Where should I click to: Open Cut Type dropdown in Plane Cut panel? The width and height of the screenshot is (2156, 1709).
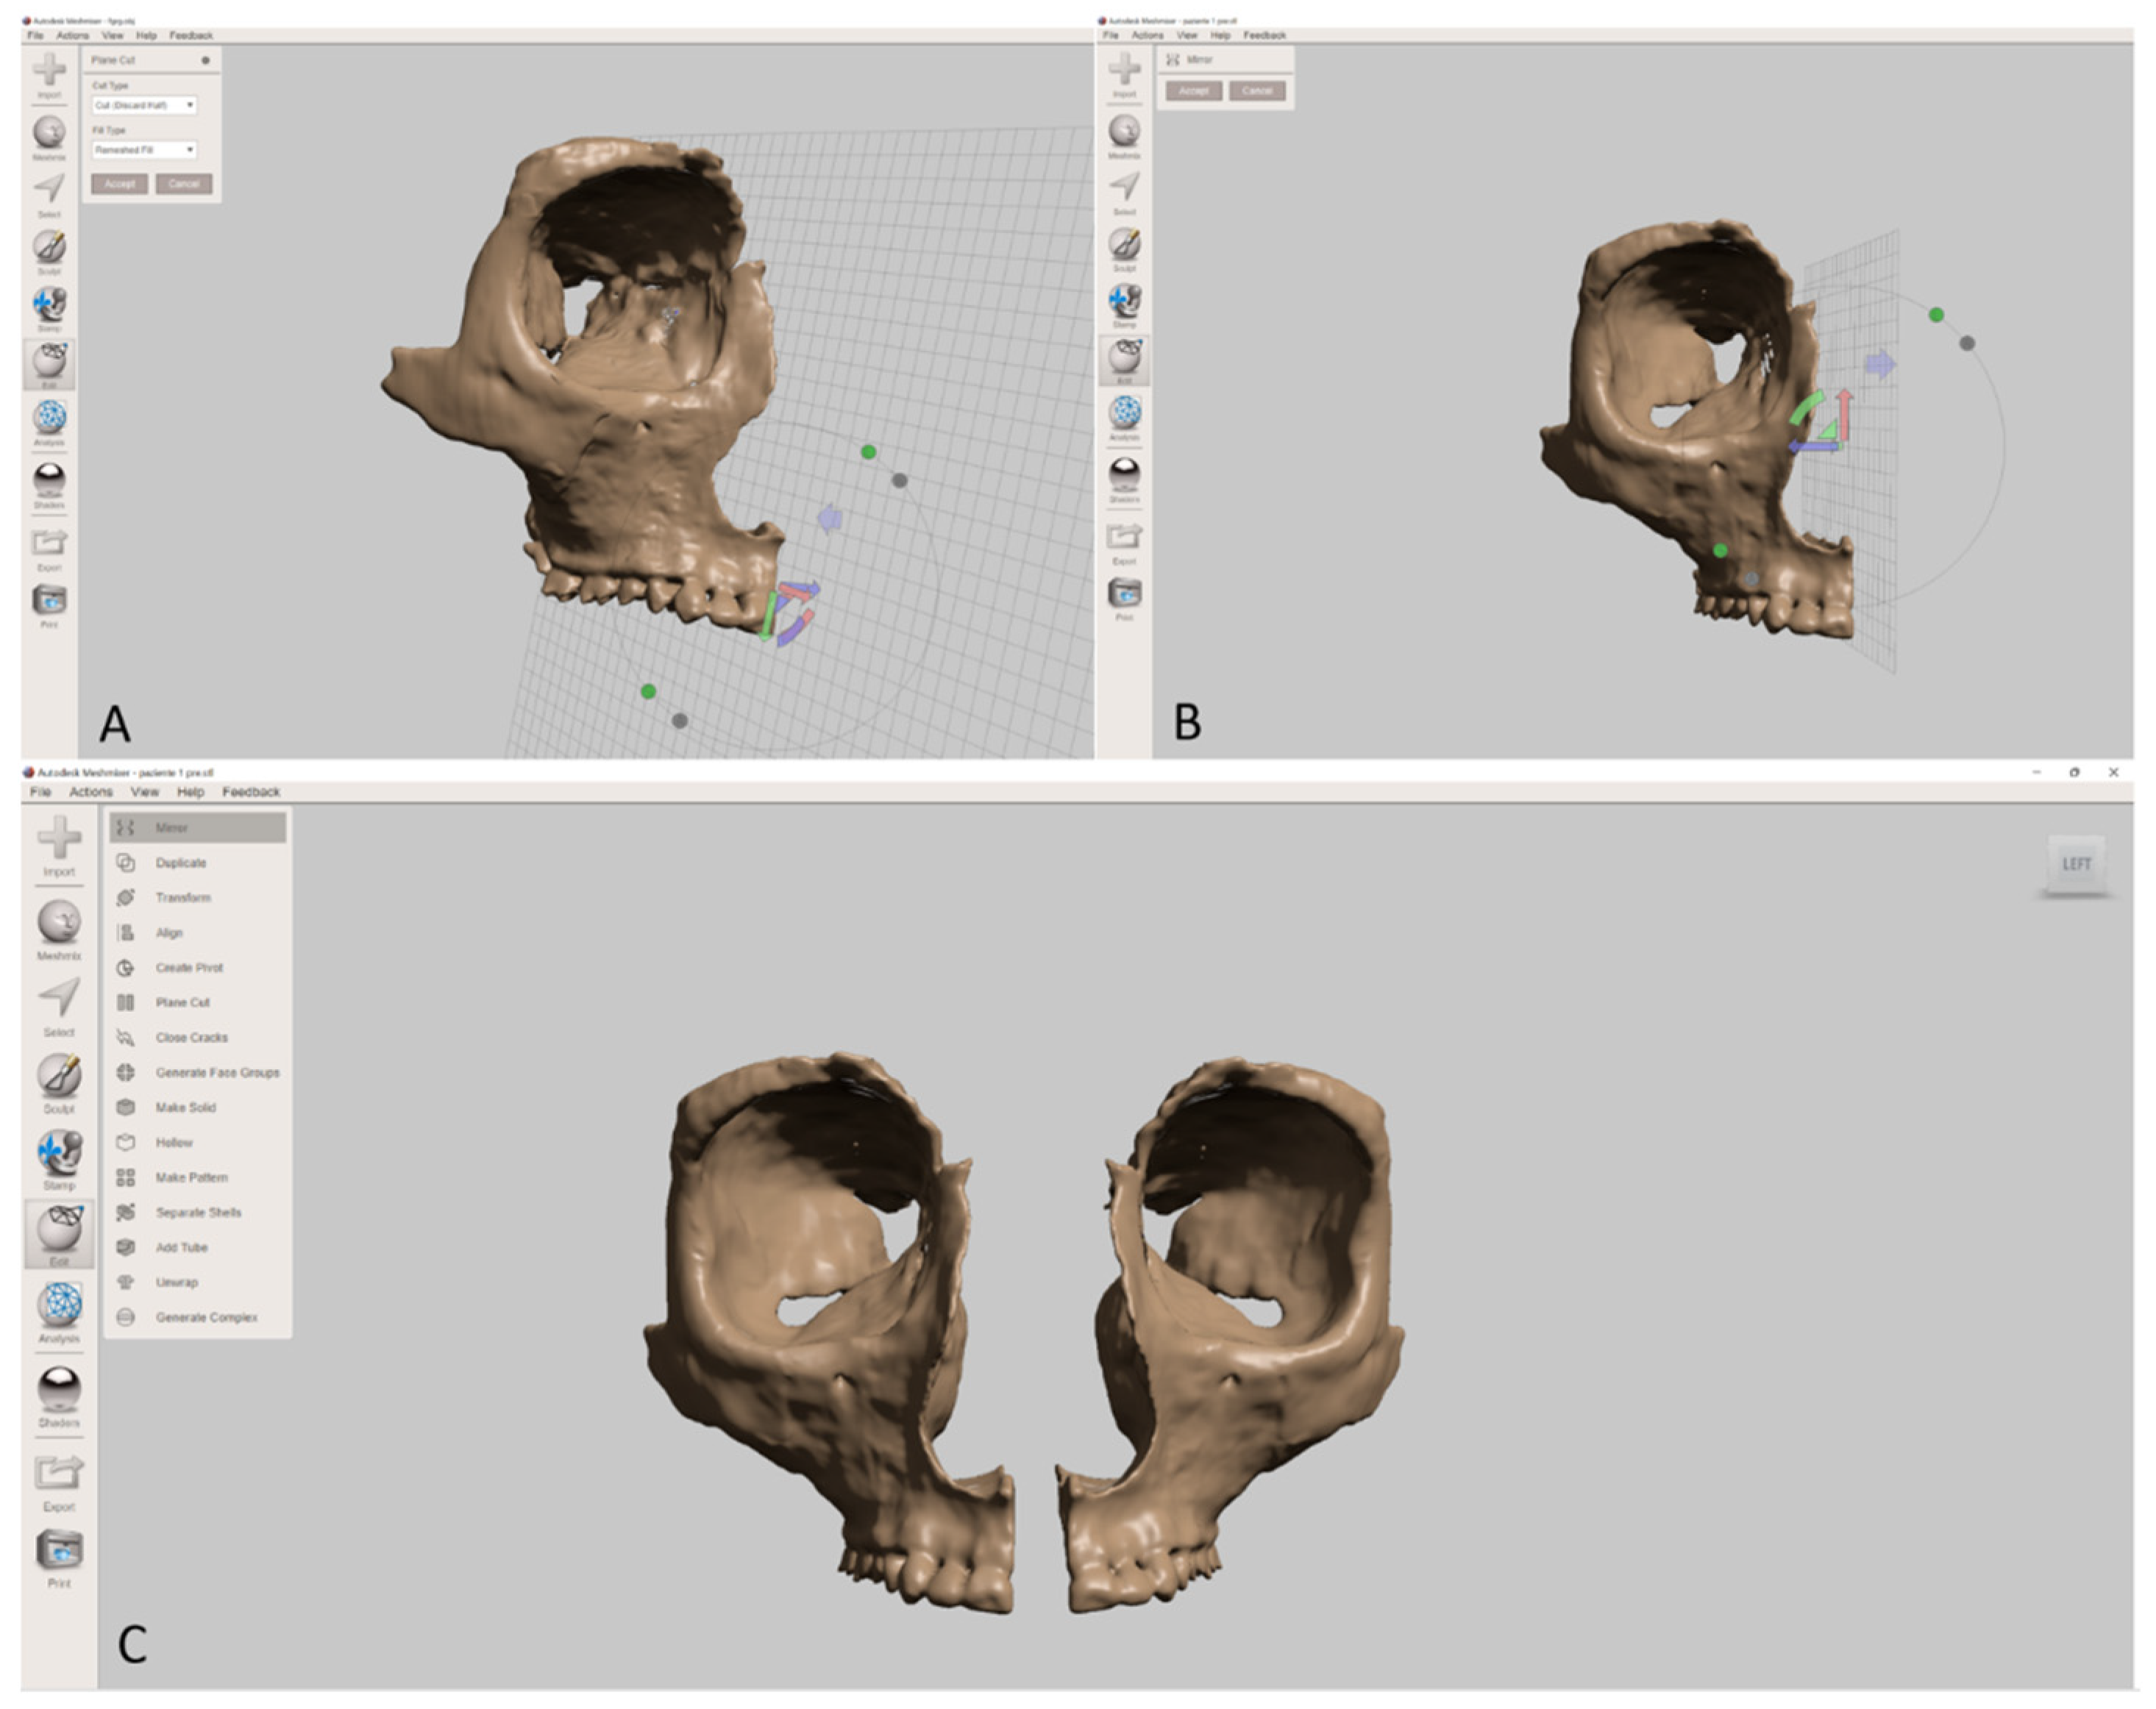click(x=144, y=105)
